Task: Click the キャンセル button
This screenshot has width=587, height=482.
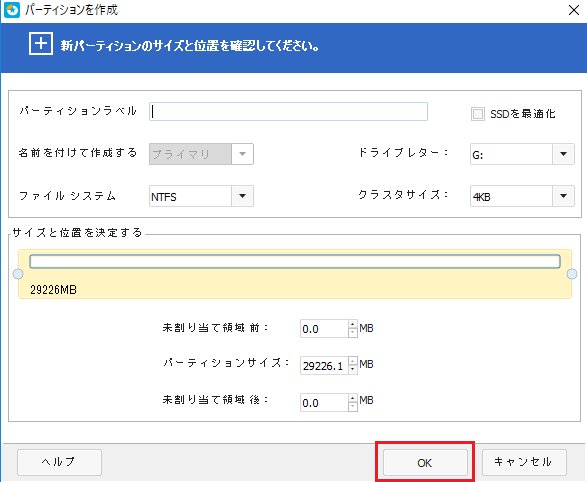Action: 524,462
